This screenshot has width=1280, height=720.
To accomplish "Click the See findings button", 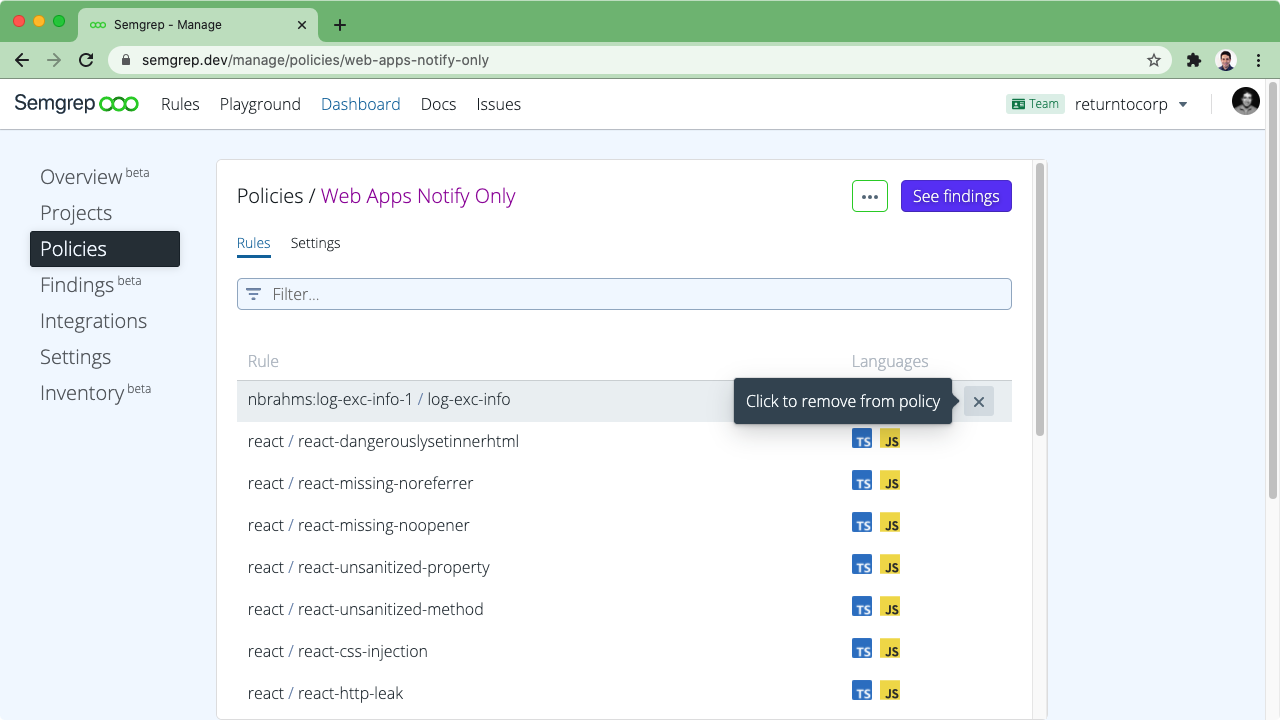I will point(956,196).
